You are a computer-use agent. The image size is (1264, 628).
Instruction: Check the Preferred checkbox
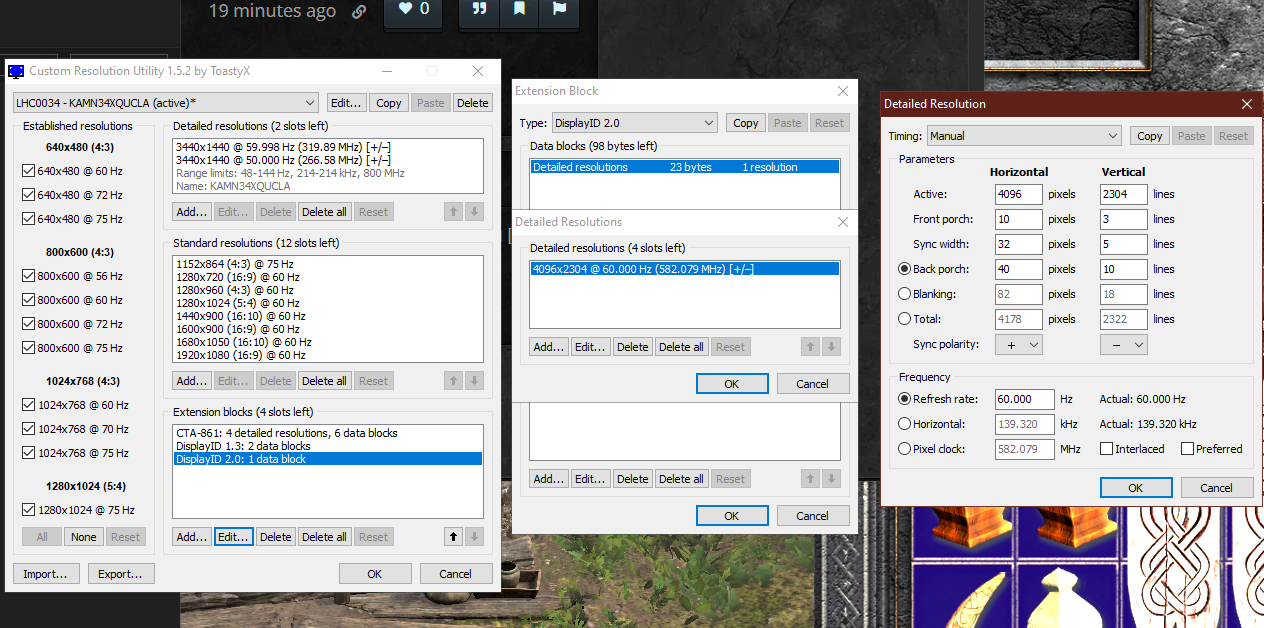coord(1188,448)
